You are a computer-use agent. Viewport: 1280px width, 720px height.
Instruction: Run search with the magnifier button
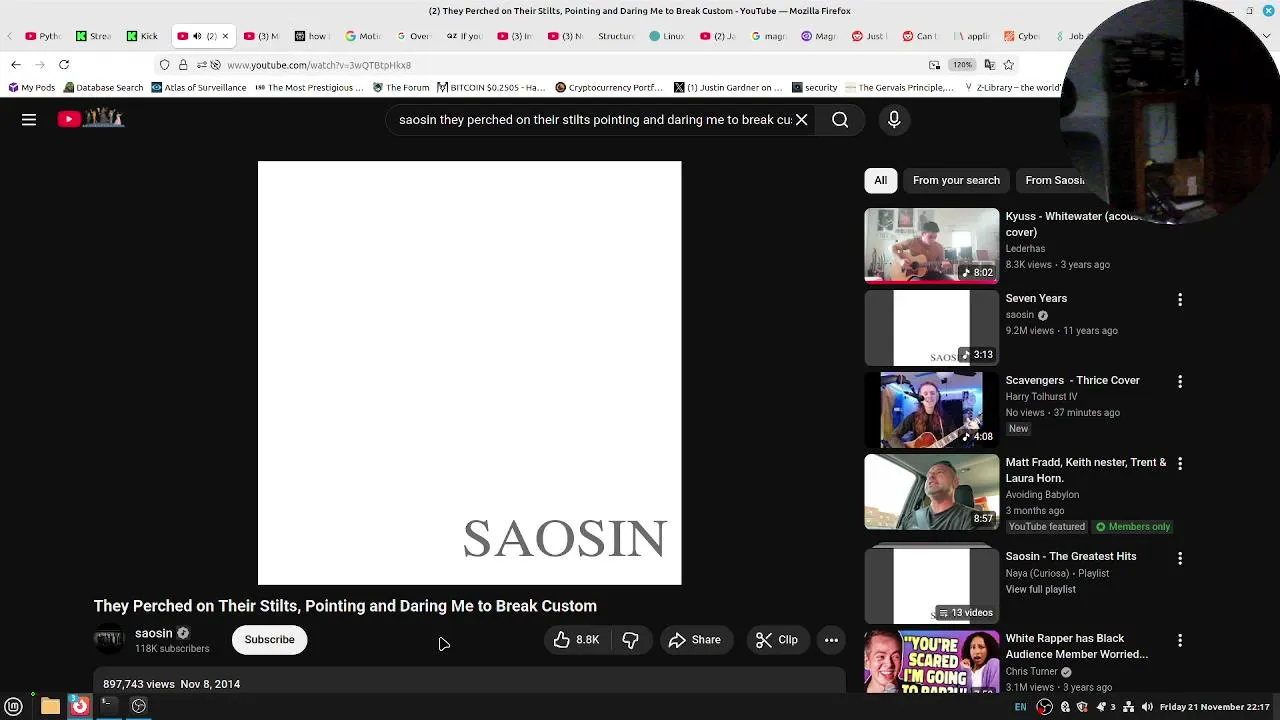coord(840,120)
